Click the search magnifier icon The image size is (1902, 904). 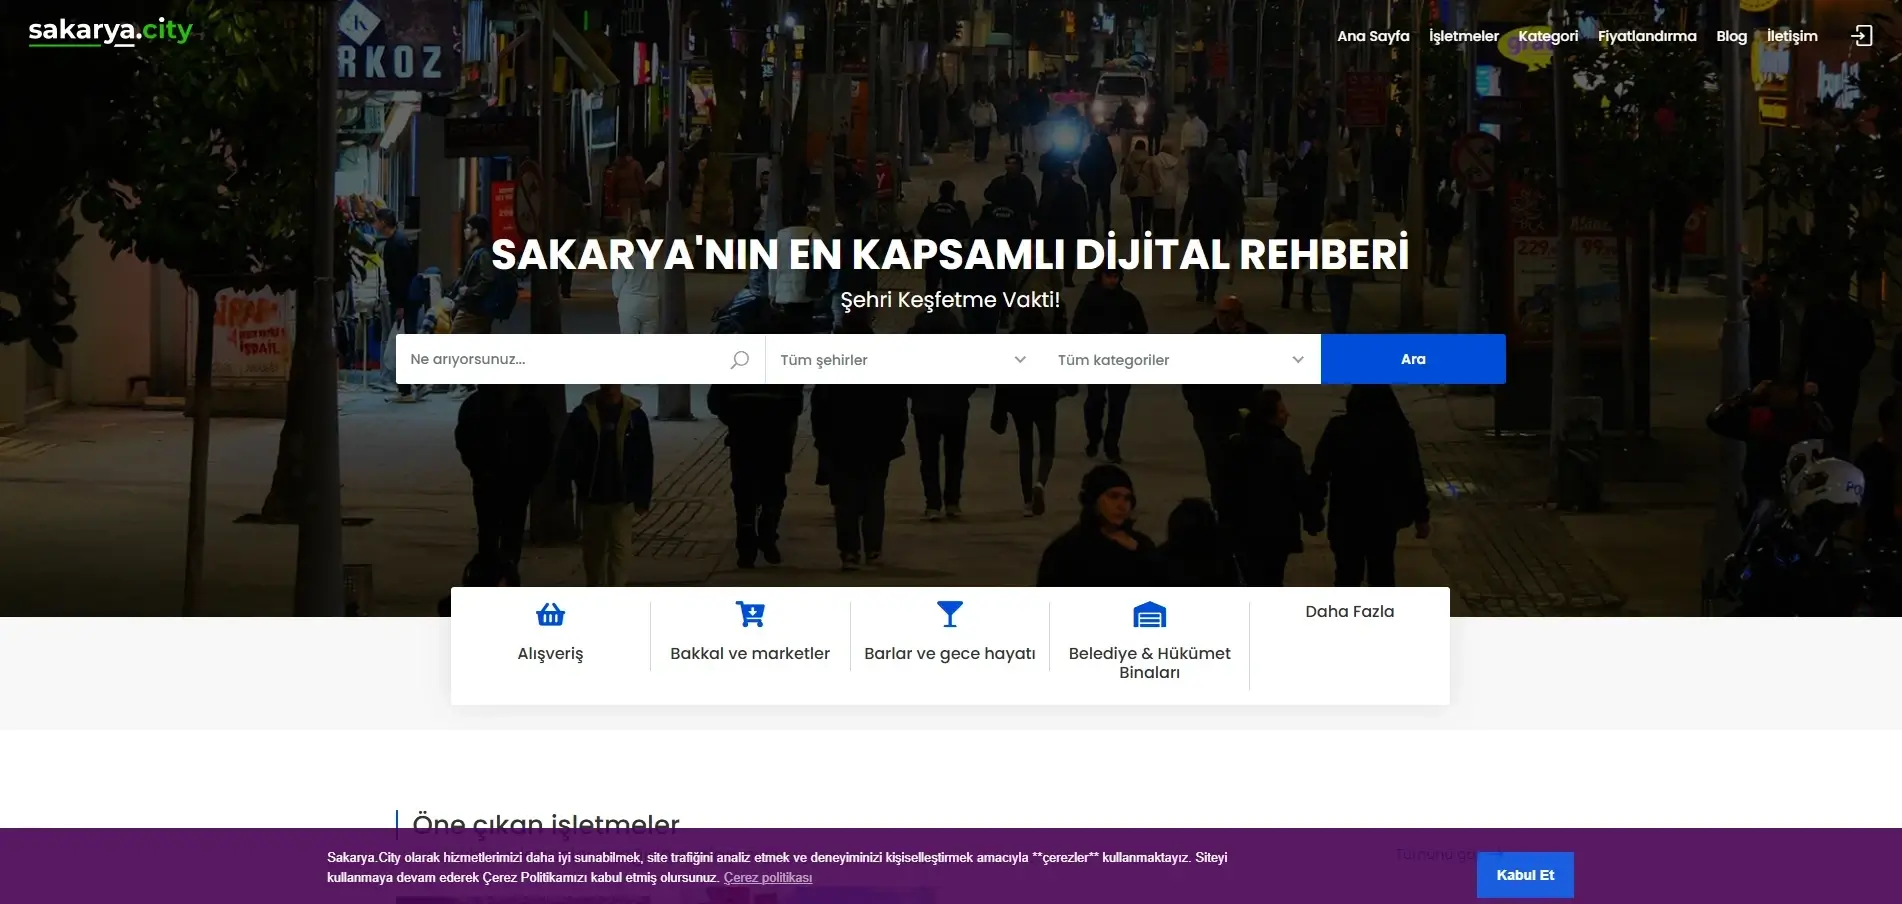pos(739,360)
